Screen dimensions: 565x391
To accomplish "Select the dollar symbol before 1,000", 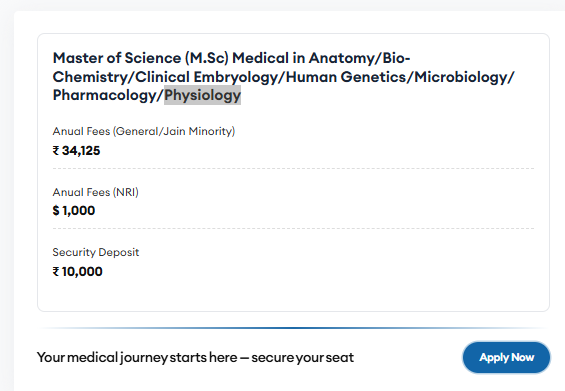I will click(56, 210).
